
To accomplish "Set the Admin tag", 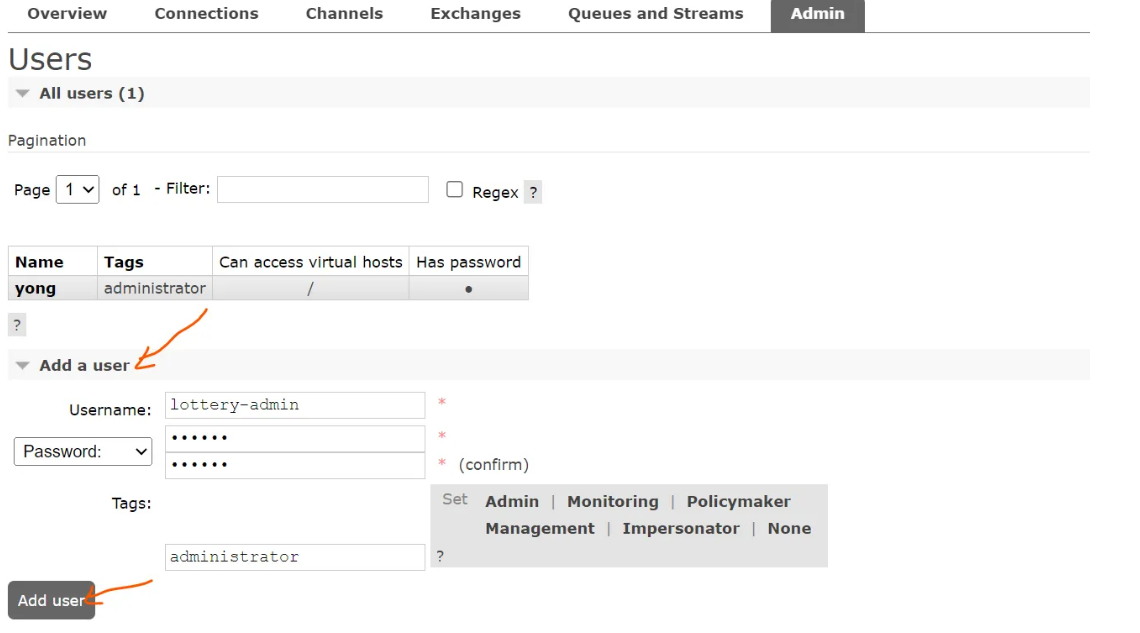I will [x=512, y=502].
